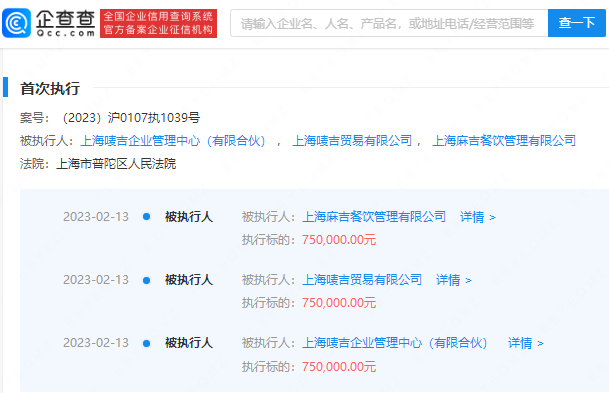Click timeline dot beside 上海唛吉贸易有限公司 entry
This screenshot has width=609, height=393.
(146, 280)
